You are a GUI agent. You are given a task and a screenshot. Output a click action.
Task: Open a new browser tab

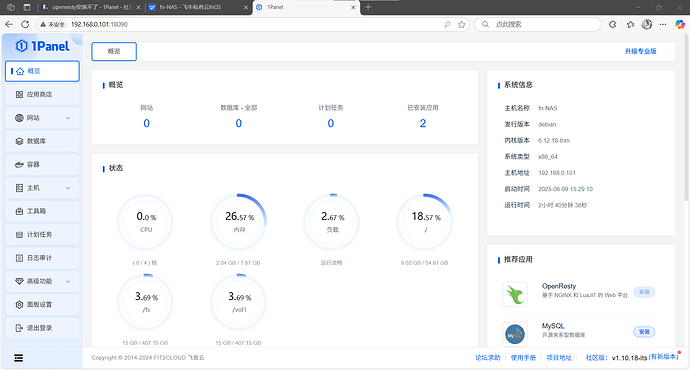coord(368,7)
